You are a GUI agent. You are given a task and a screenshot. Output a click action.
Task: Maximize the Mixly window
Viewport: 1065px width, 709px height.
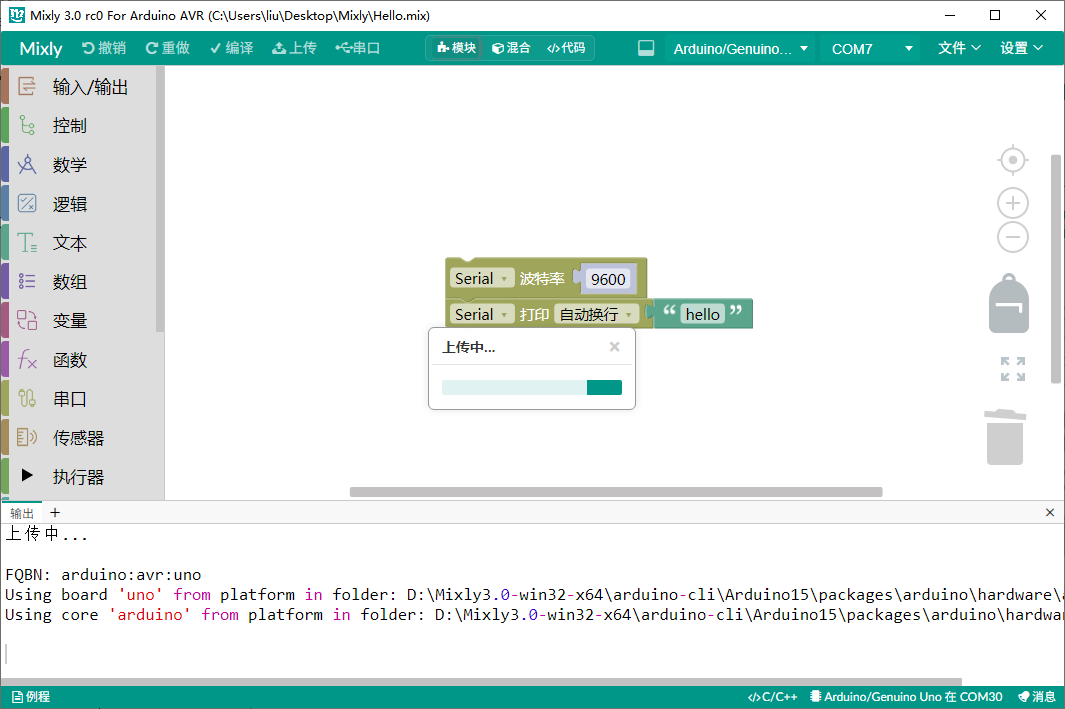tap(995, 15)
